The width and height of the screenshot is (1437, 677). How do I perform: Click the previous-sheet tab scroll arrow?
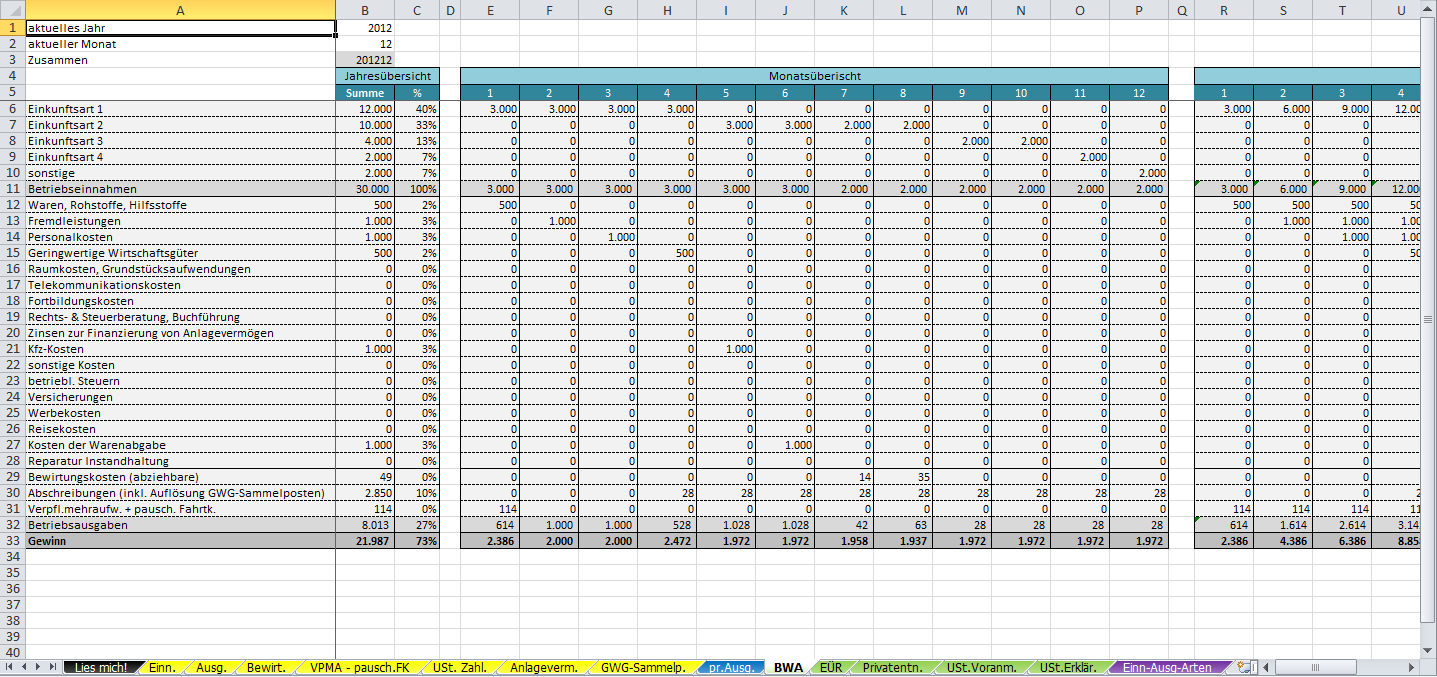[24, 666]
